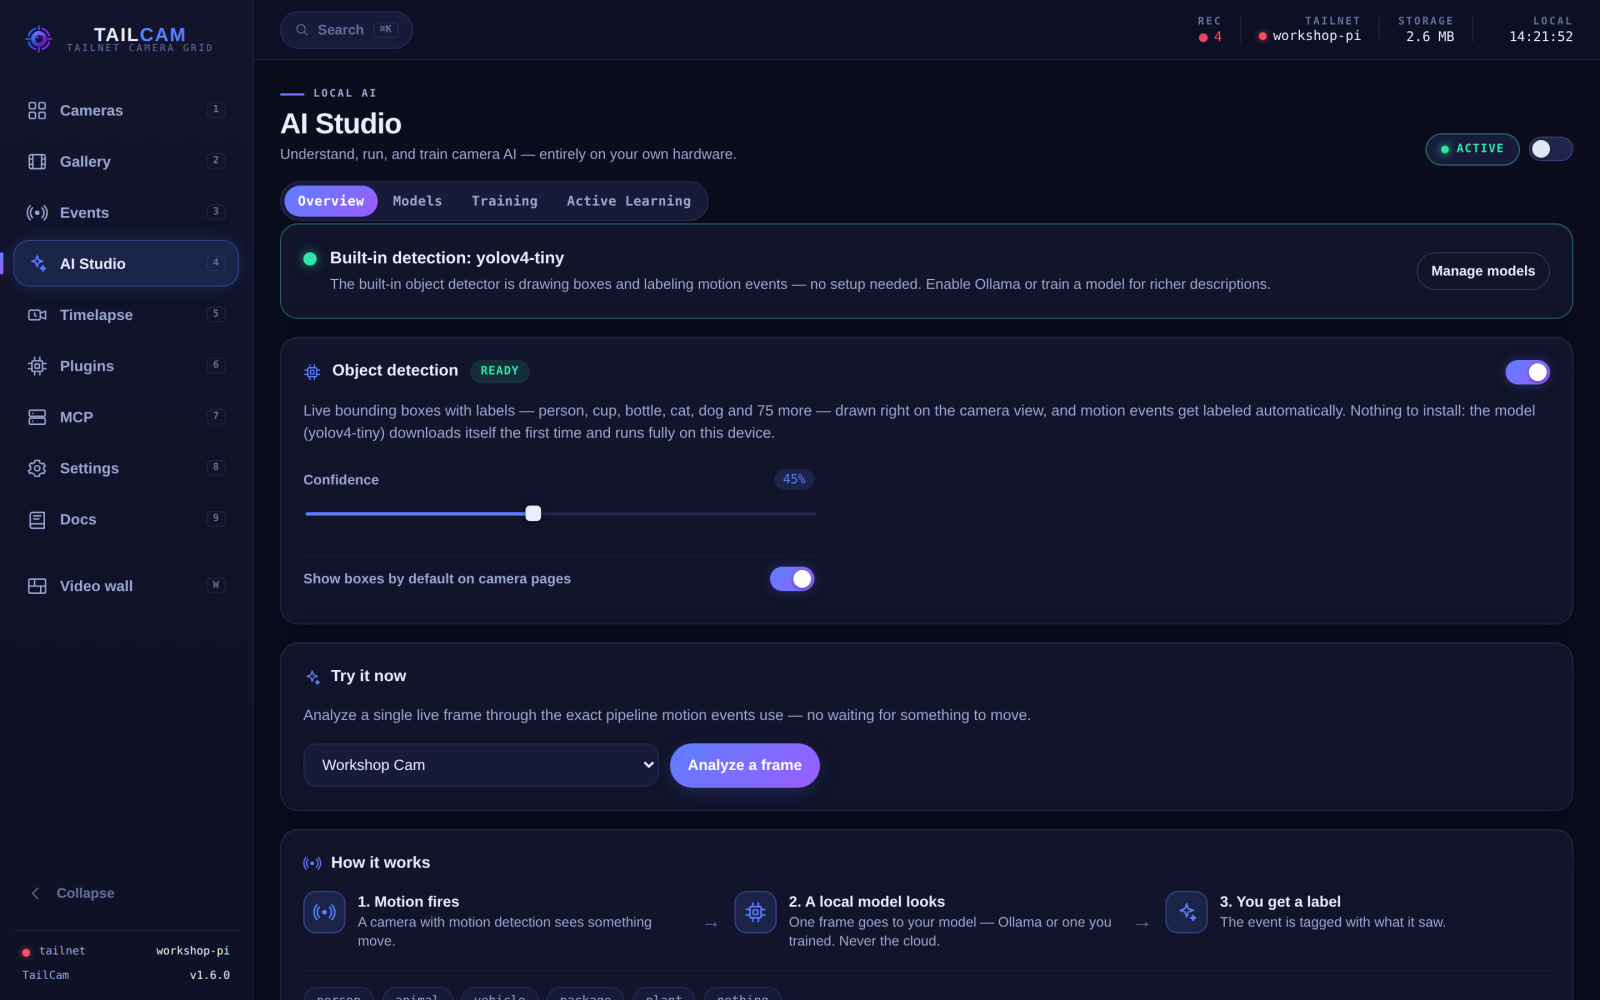This screenshot has height=1000, width=1600.
Task: Go to the Timelapse page
Action: [x=126, y=314]
